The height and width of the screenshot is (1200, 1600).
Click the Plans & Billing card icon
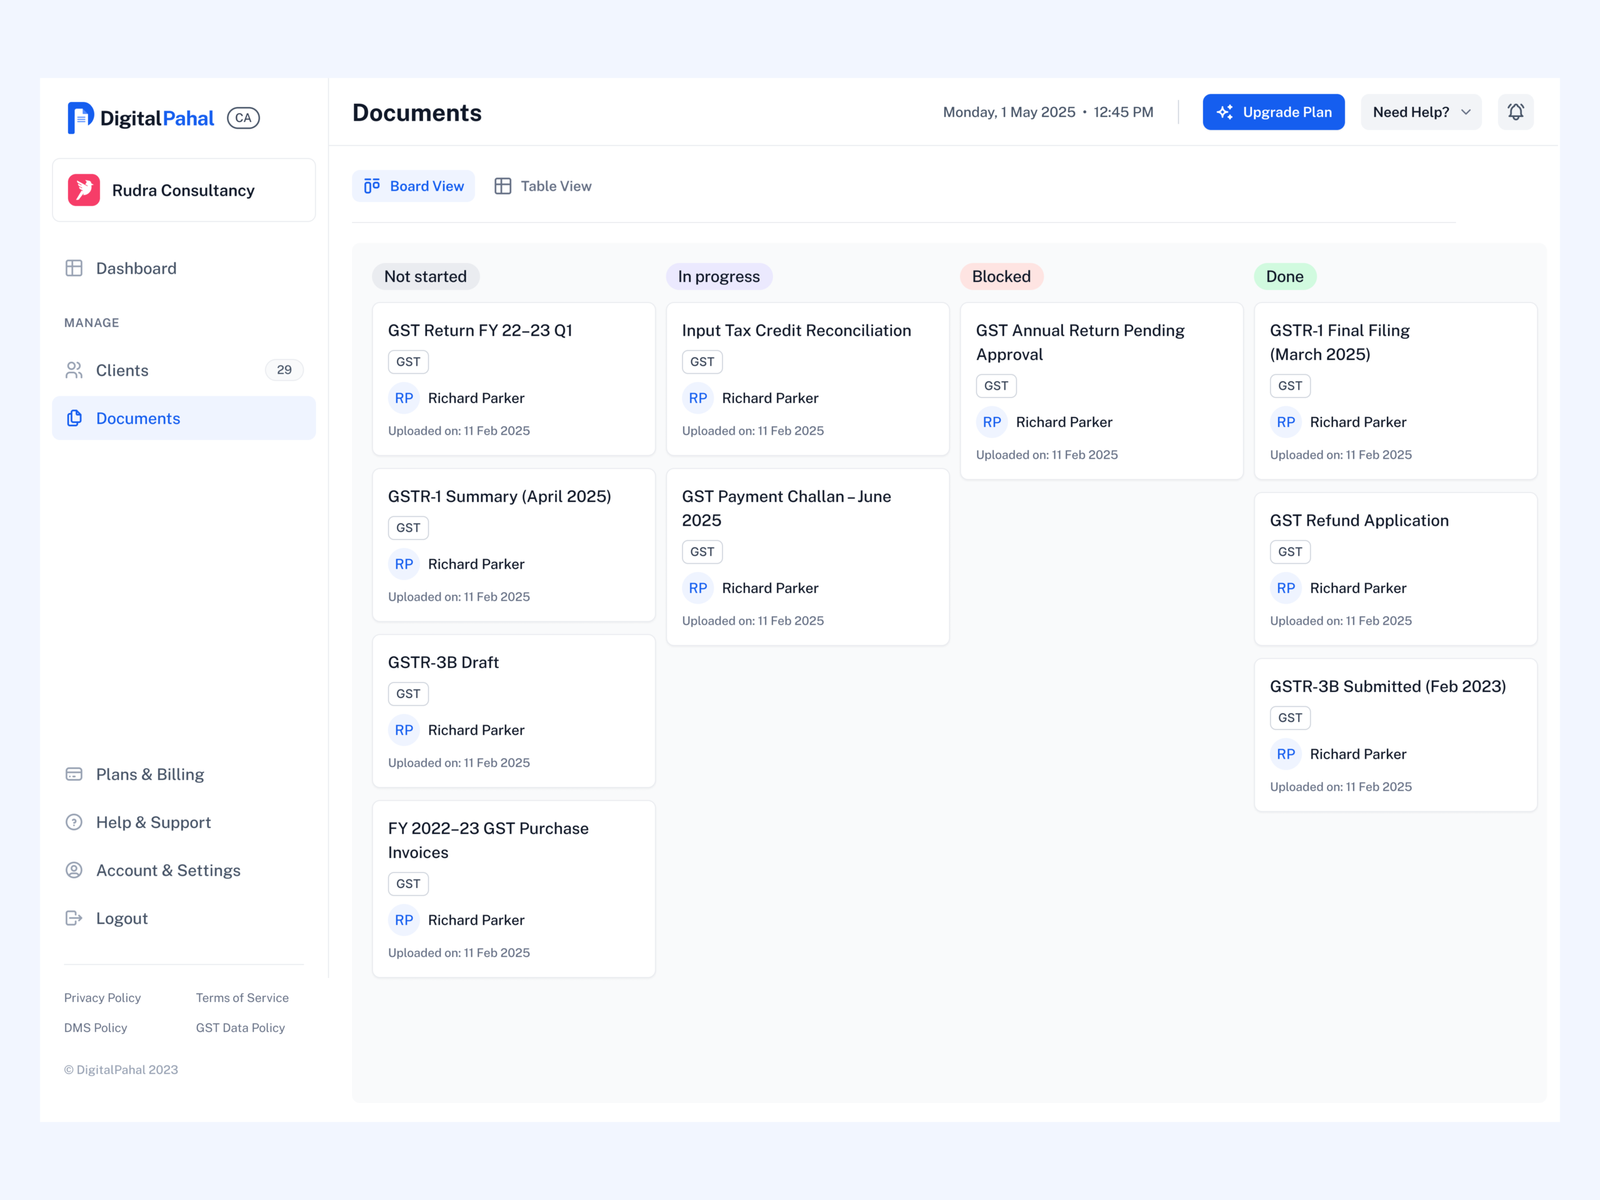pos(74,774)
